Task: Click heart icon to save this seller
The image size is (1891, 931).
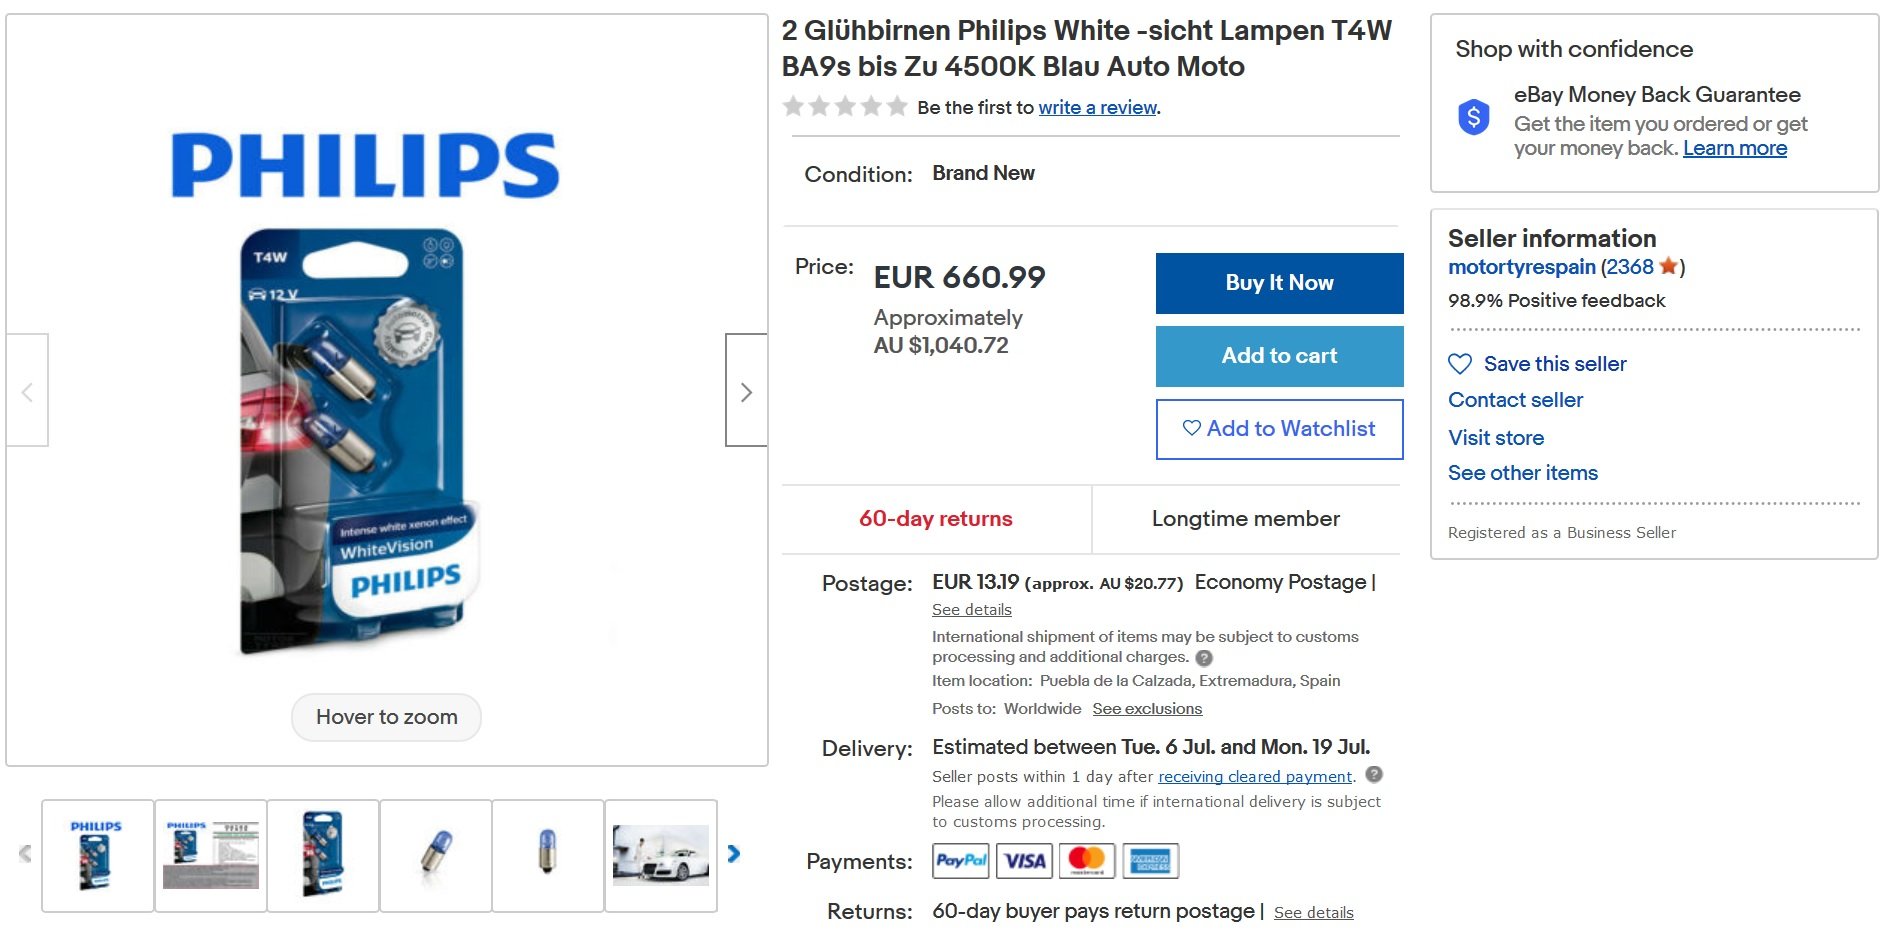Action: click(x=1460, y=364)
